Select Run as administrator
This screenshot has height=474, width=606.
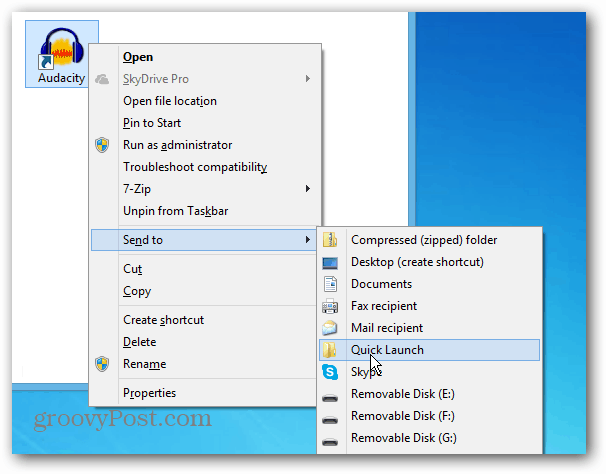tap(205, 145)
